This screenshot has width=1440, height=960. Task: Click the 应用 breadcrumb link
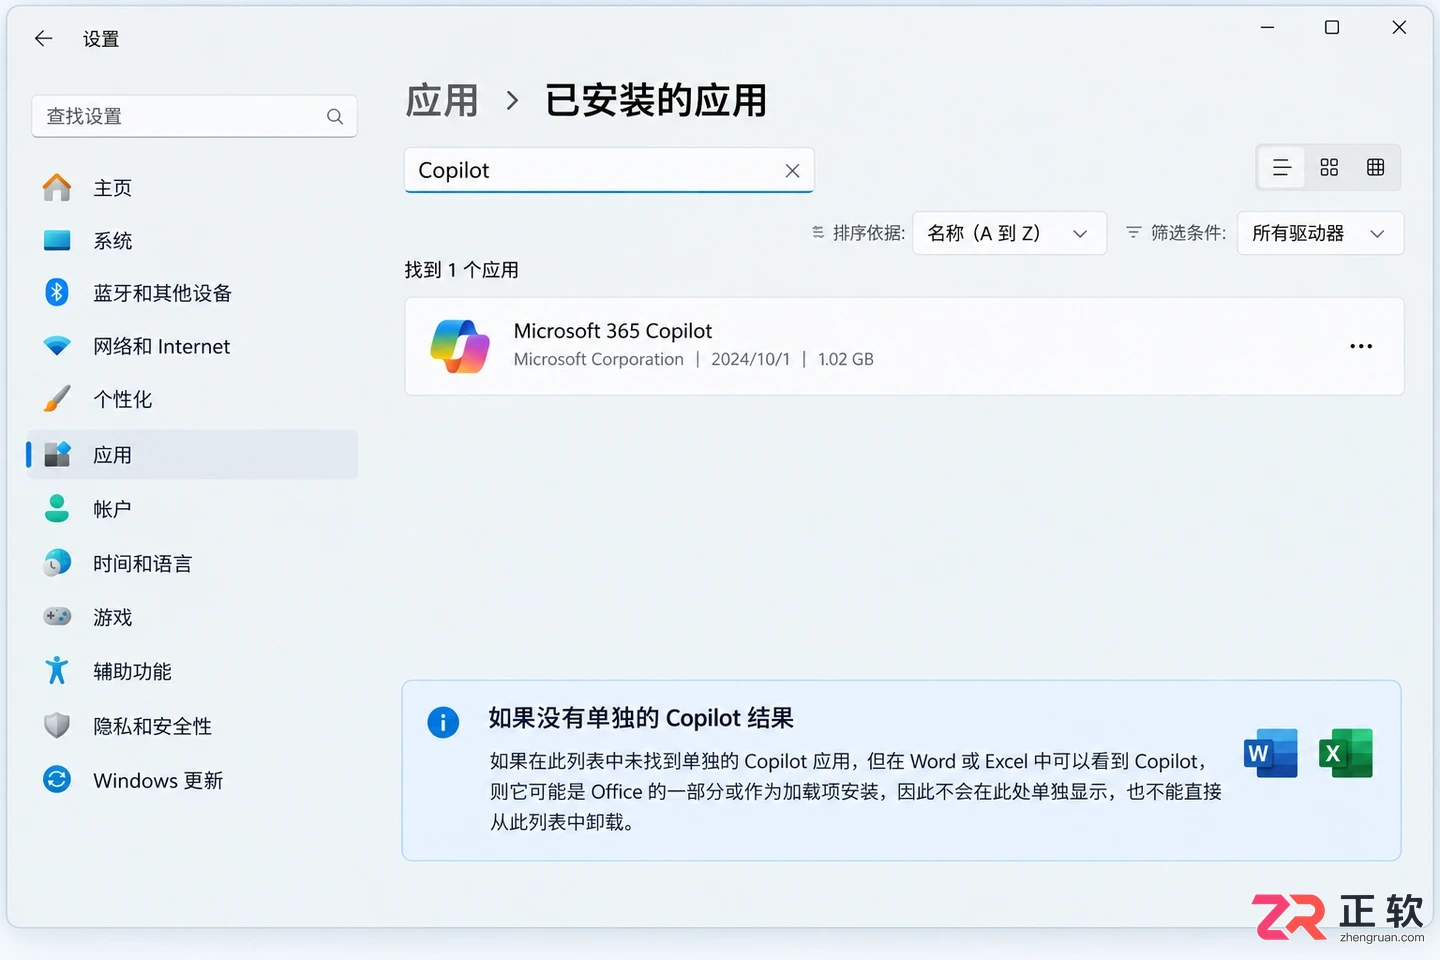tap(442, 101)
